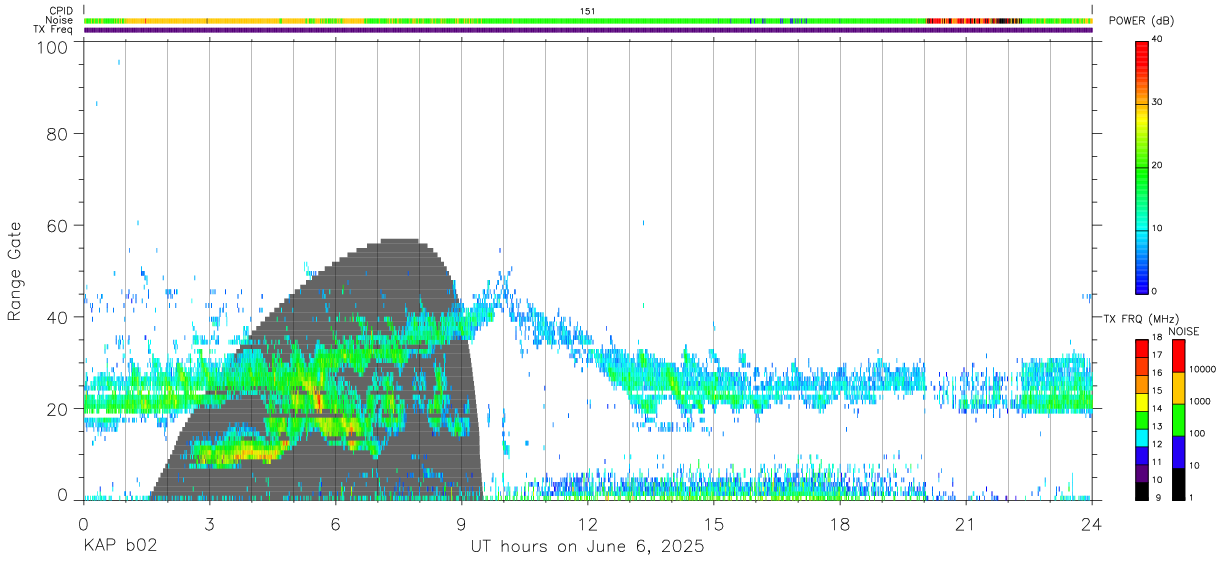Click the red segment of the NOISE scale
1228x567 pixels.
1178,355
